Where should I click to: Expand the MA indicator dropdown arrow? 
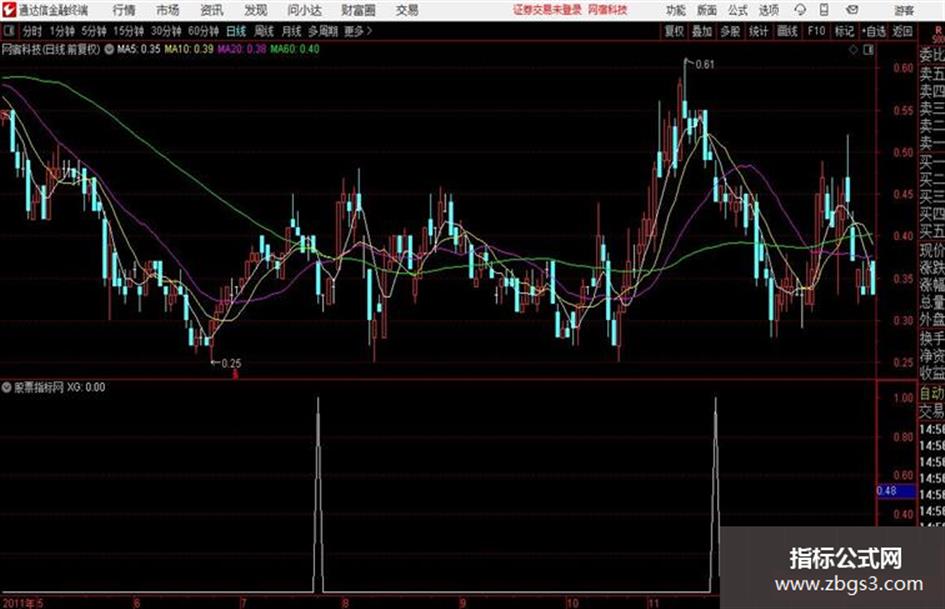[x=109, y=49]
